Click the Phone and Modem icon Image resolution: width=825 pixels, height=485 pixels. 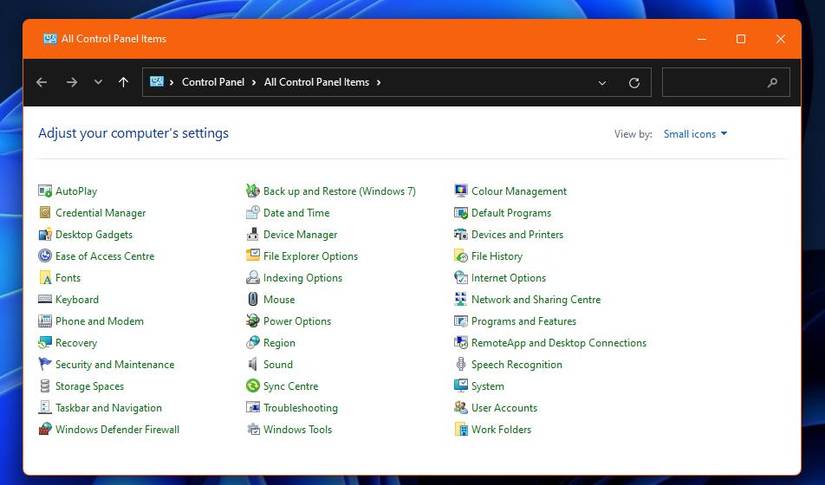pos(45,321)
